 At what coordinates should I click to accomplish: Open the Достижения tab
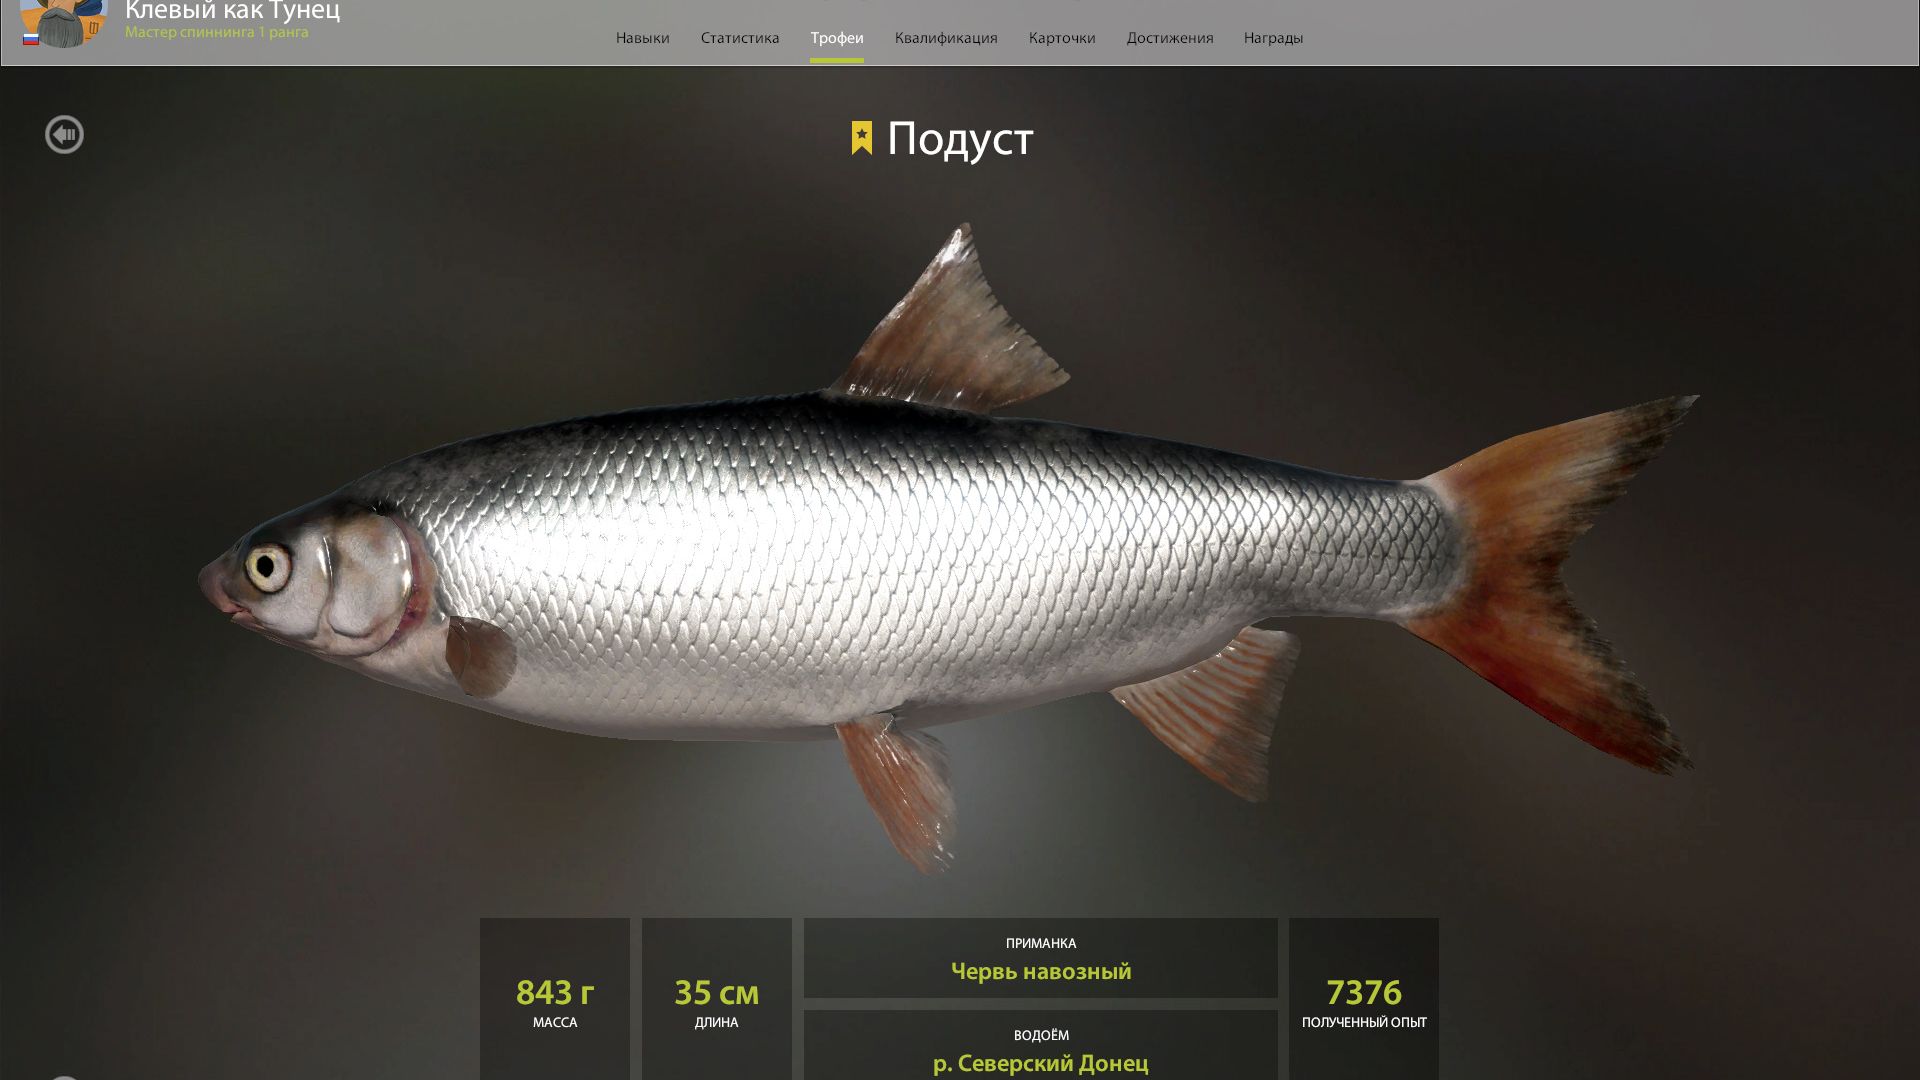tap(1170, 38)
